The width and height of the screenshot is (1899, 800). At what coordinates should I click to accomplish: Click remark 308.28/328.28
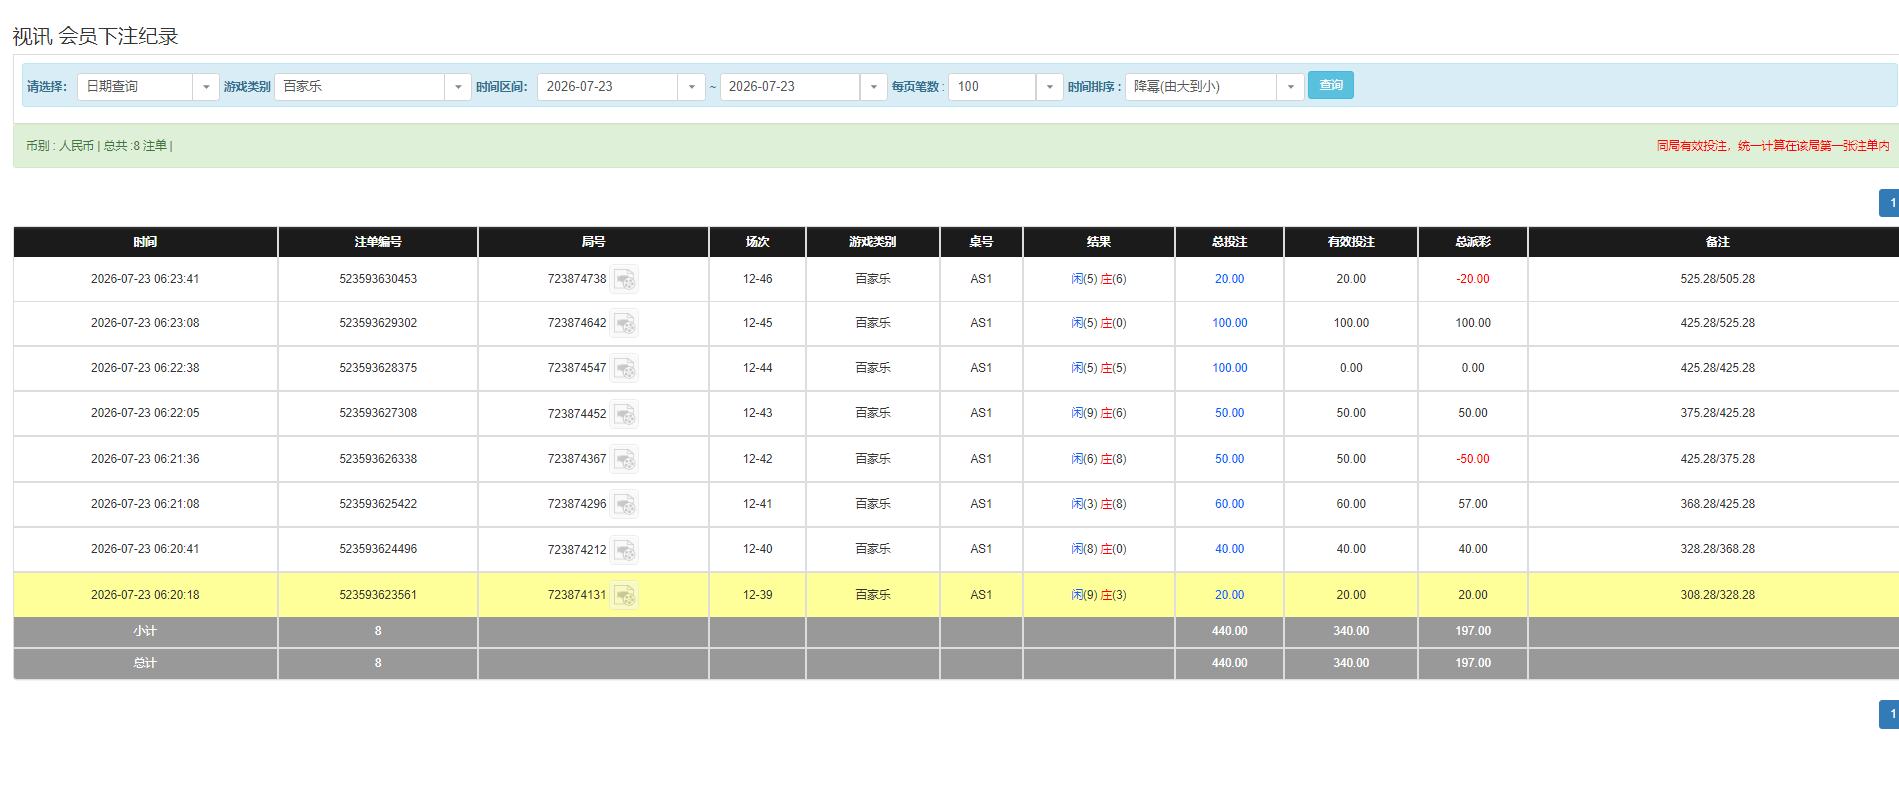(1717, 595)
